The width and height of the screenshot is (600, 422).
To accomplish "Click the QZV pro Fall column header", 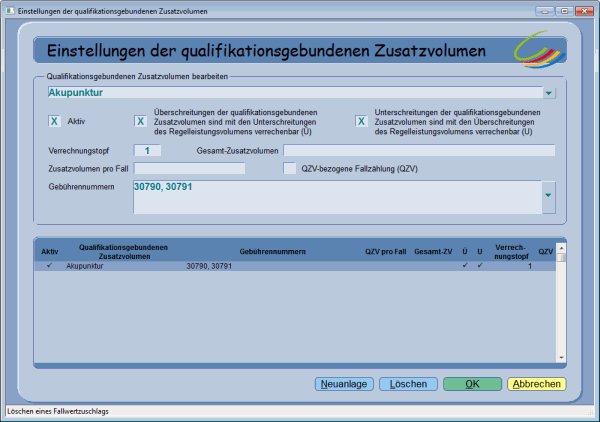I will 385,252.
